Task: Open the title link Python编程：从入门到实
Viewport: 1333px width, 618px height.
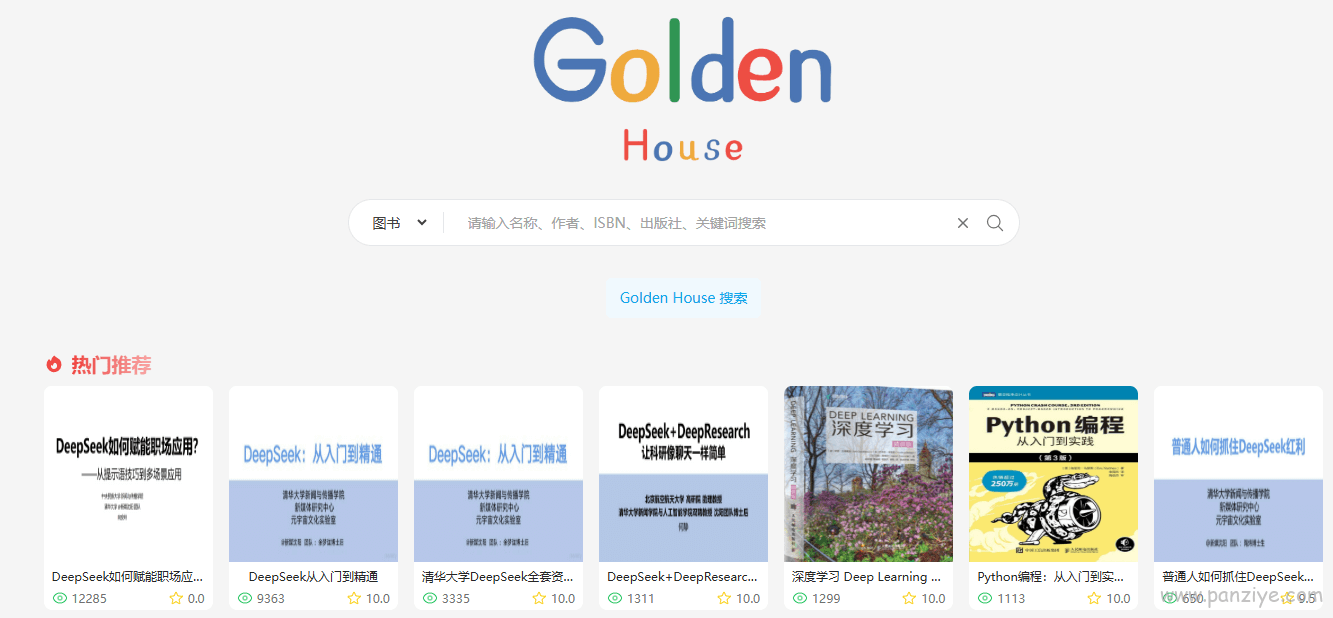Action: (1053, 577)
